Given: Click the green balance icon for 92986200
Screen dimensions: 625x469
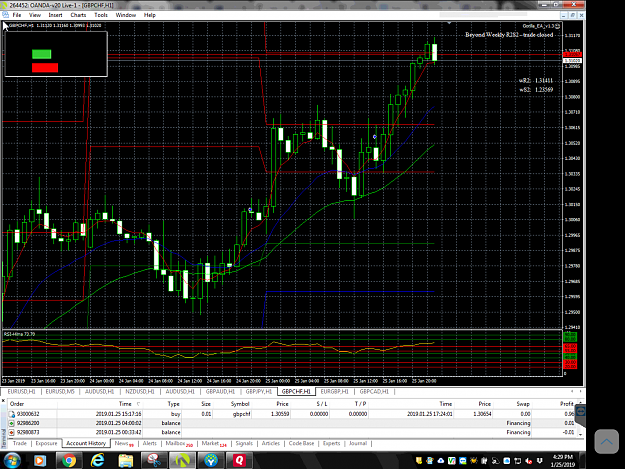Looking at the screenshot, I should [x=12, y=423].
